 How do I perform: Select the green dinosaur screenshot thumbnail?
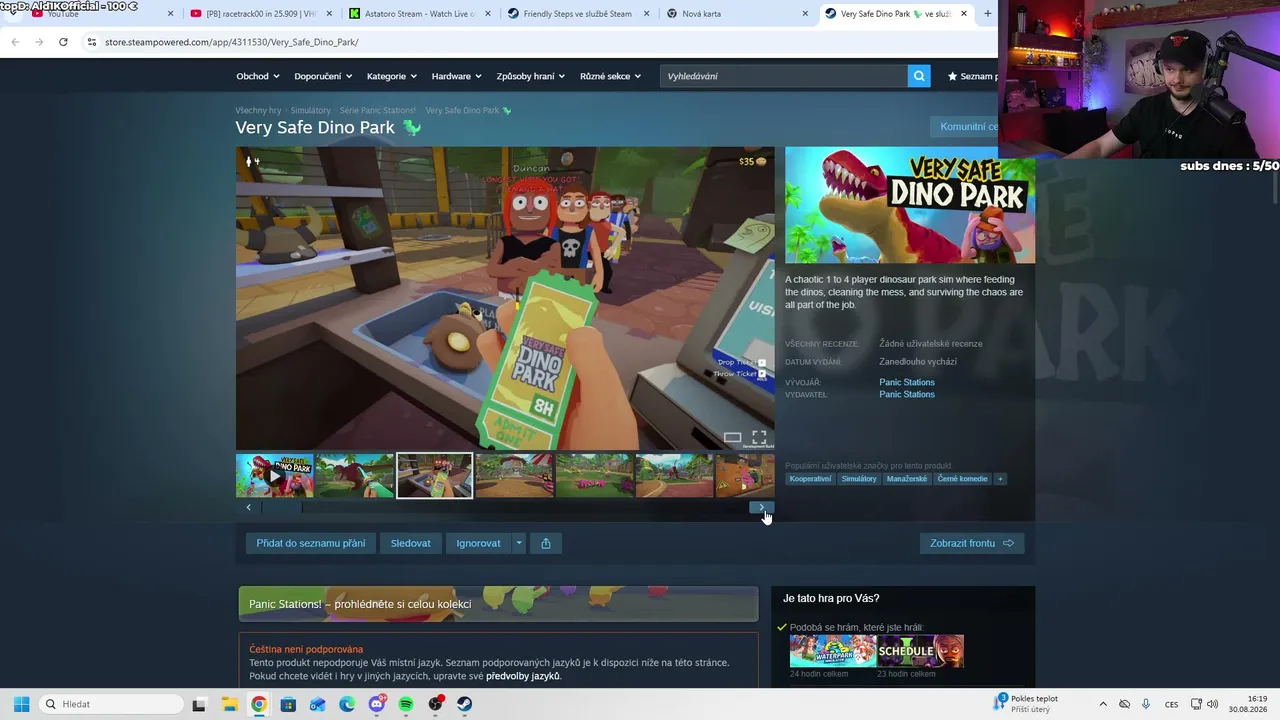click(x=355, y=476)
